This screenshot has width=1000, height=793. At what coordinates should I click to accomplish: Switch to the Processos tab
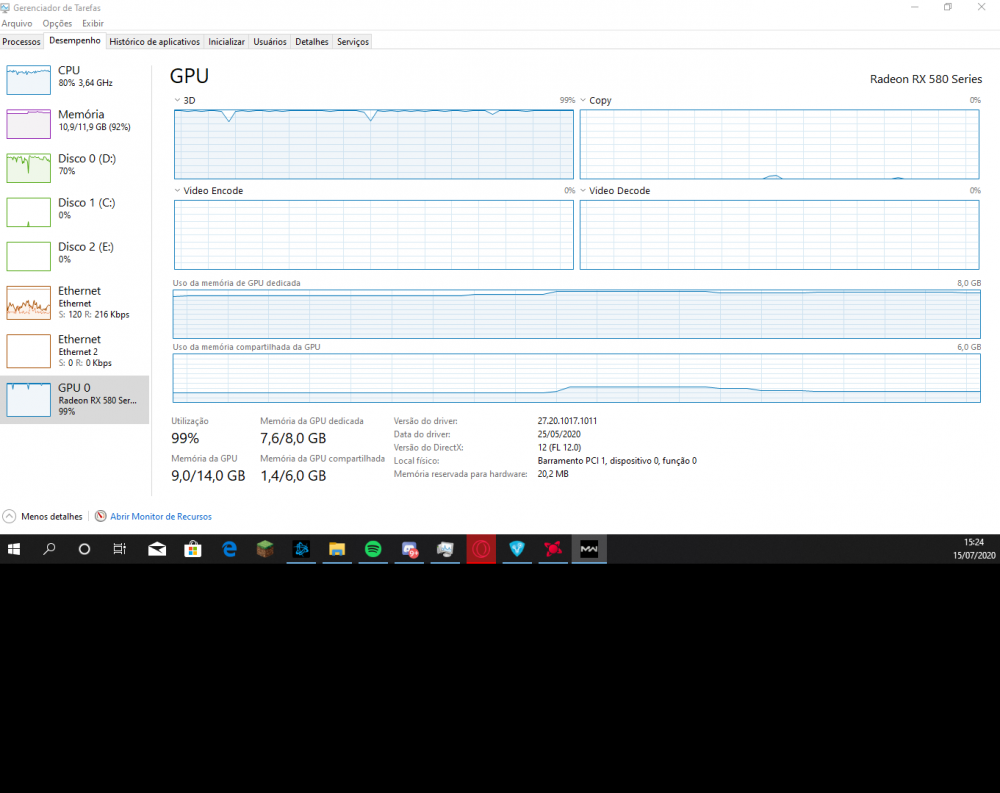21,42
